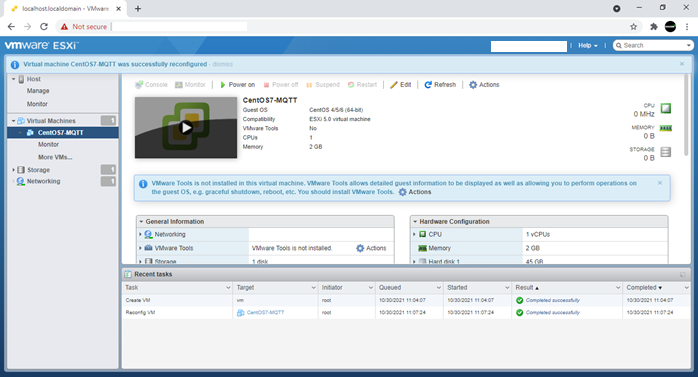Open the Task column dropdown arrow
This screenshot has height=377, width=698.
coord(228,288)
